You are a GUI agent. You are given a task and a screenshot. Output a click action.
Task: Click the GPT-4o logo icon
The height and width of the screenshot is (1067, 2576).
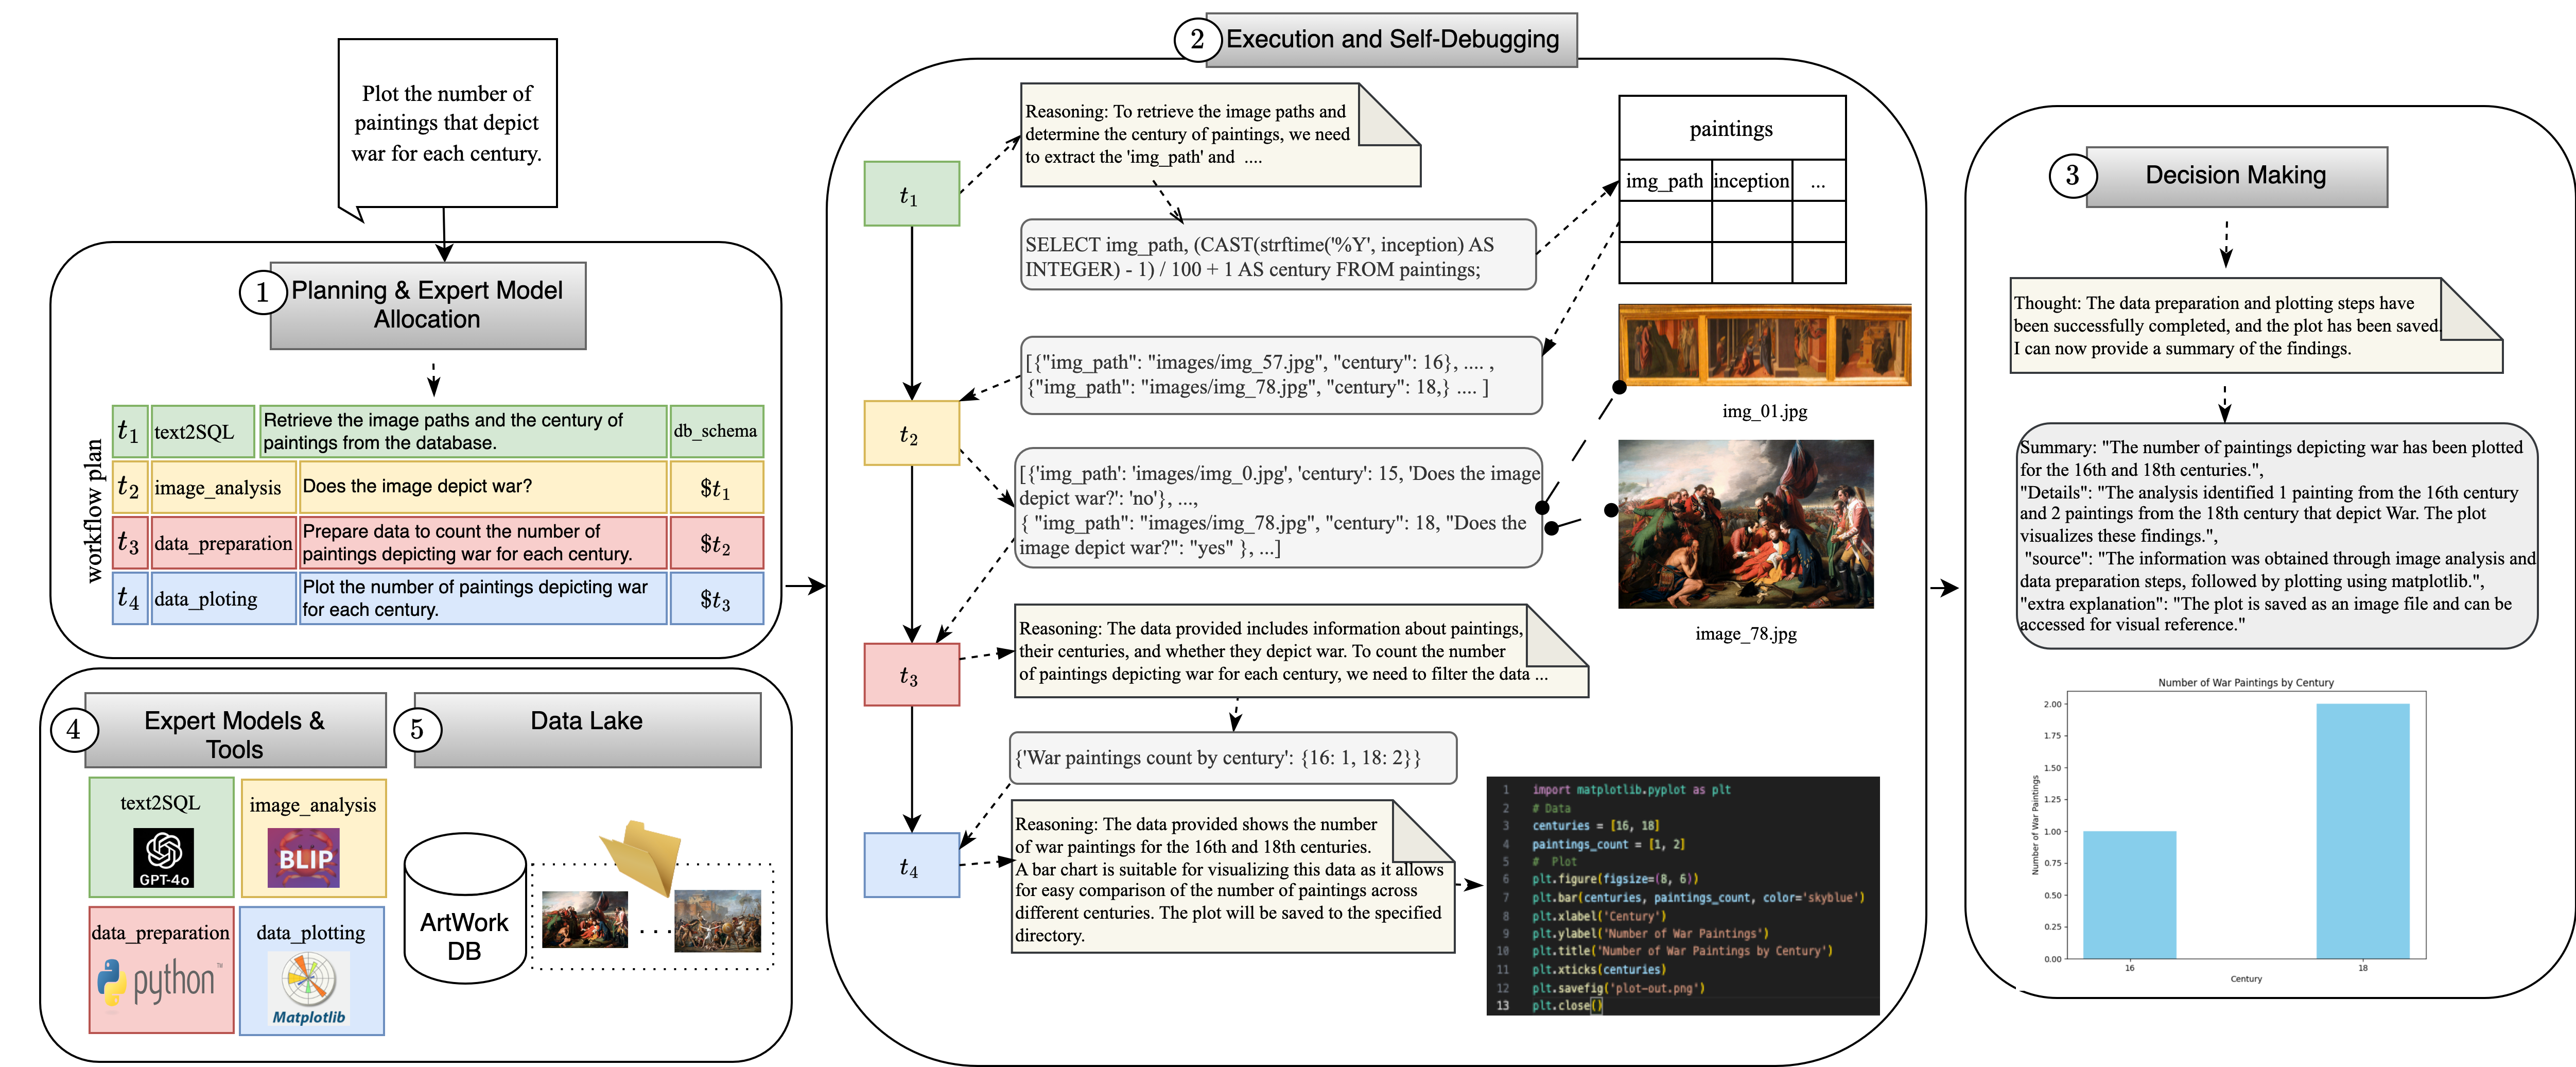point(163,858)
